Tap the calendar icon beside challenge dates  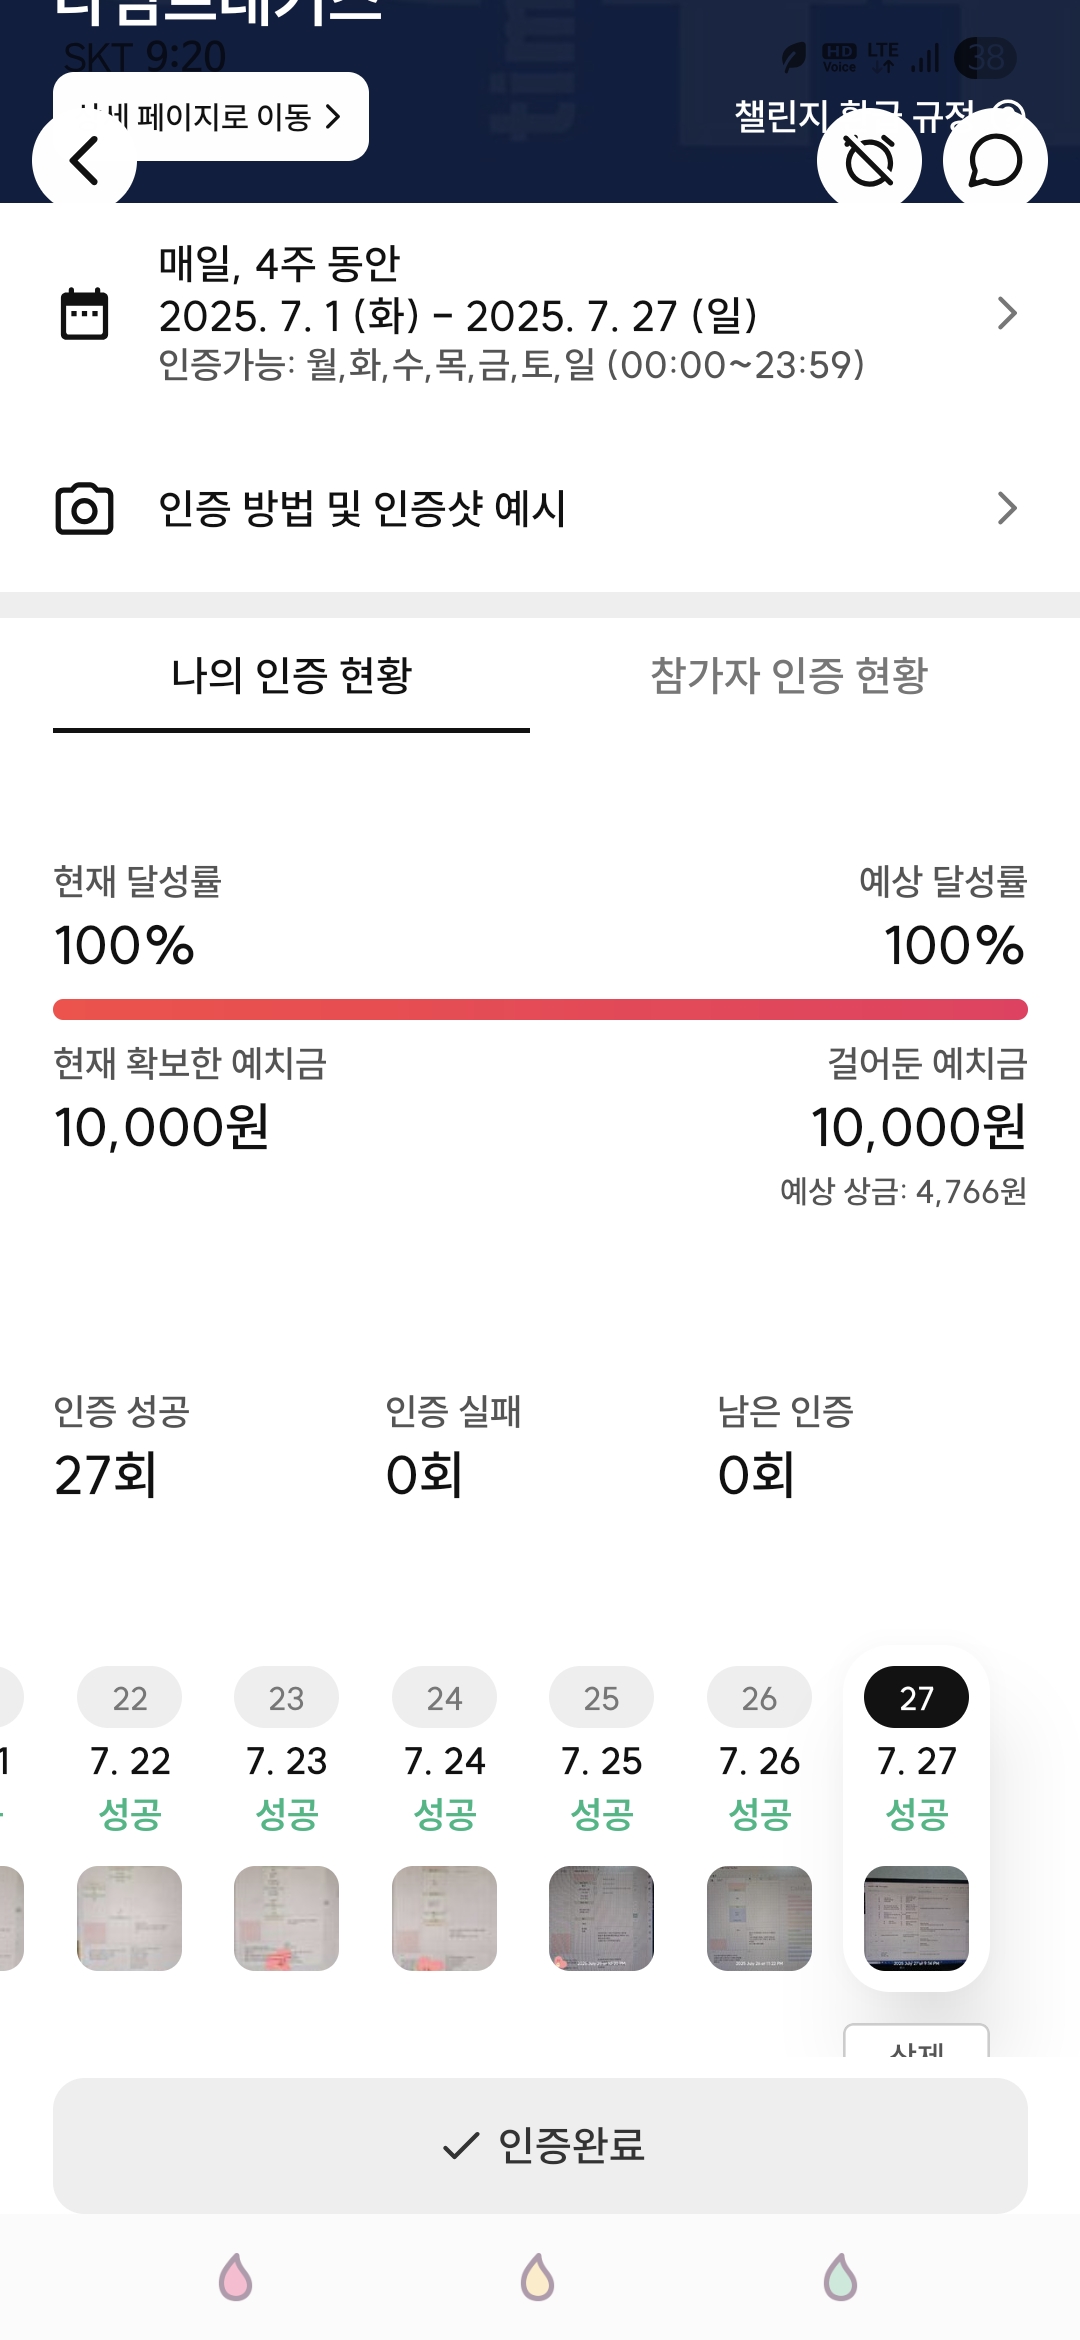[84, 314]
